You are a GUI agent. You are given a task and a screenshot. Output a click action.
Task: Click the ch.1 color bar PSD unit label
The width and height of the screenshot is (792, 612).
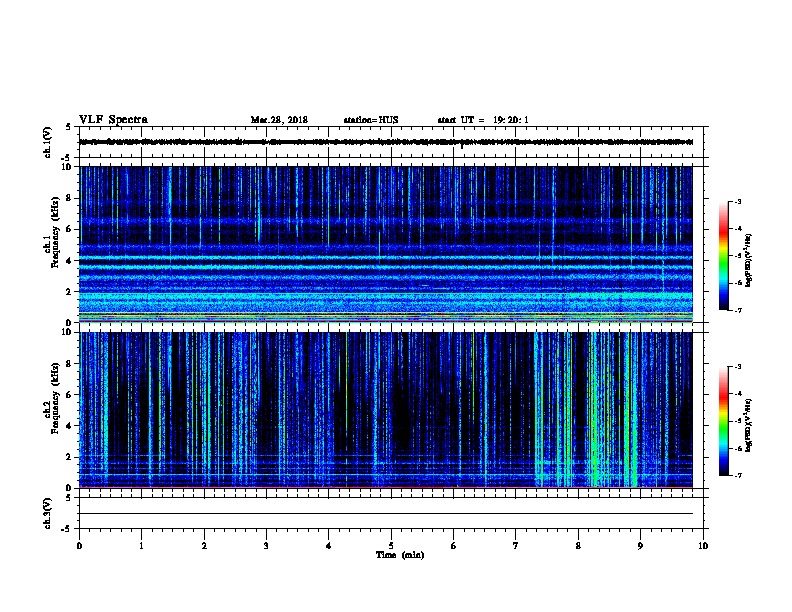pyautogui.click(x=748, y=260)
